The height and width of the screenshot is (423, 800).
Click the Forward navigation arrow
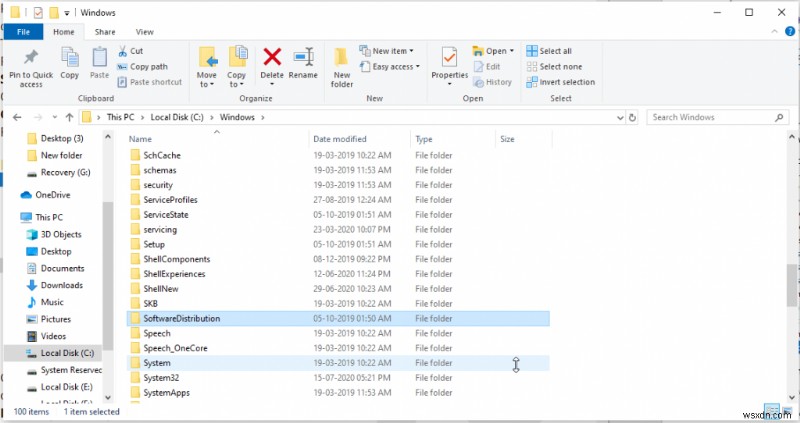point(38,117)
